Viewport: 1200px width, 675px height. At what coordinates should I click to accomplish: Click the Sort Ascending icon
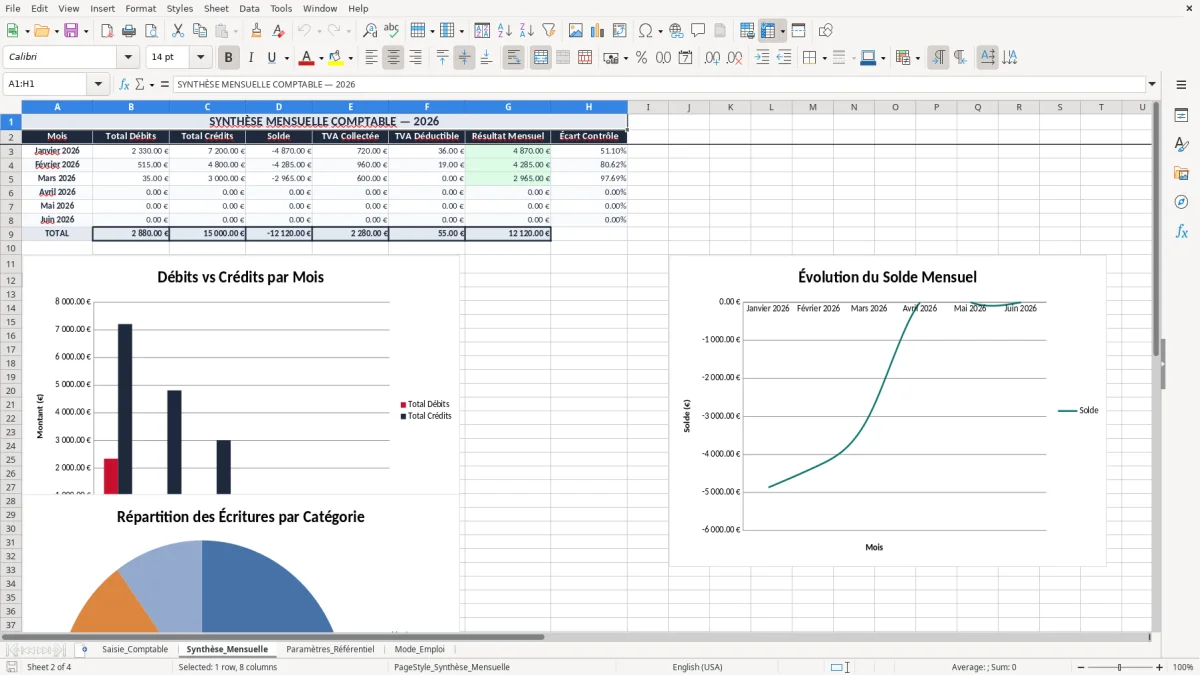[504, 31]
